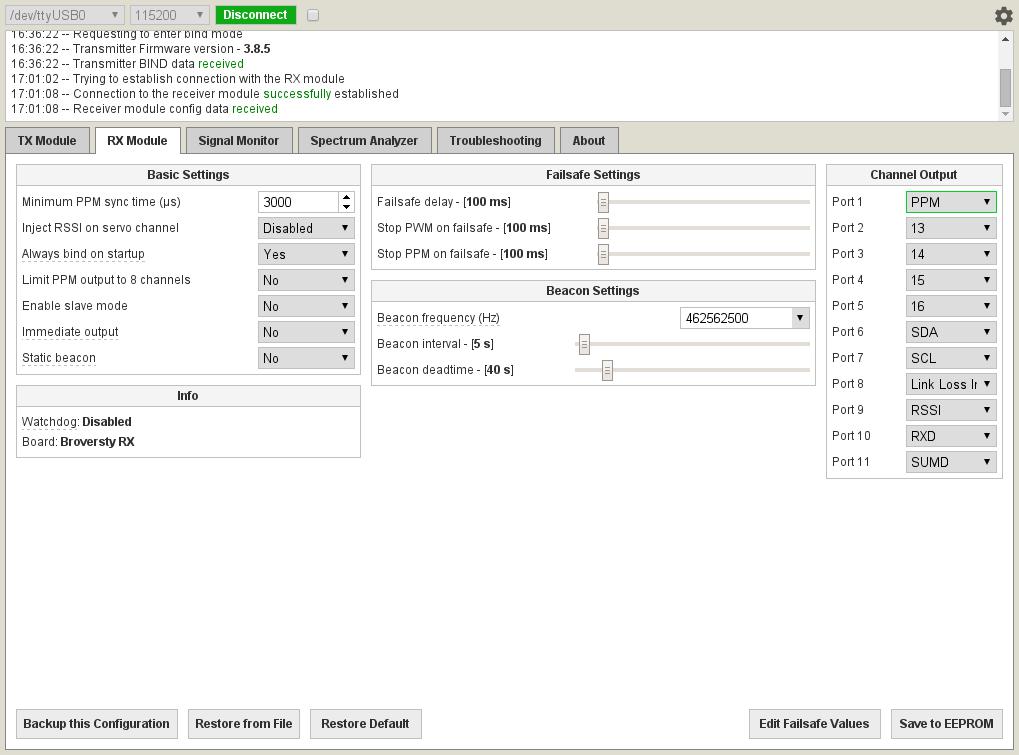Open the Port 7 SCL dropdown
Screen dimensions: 1019x755
(x=951, y=358)
